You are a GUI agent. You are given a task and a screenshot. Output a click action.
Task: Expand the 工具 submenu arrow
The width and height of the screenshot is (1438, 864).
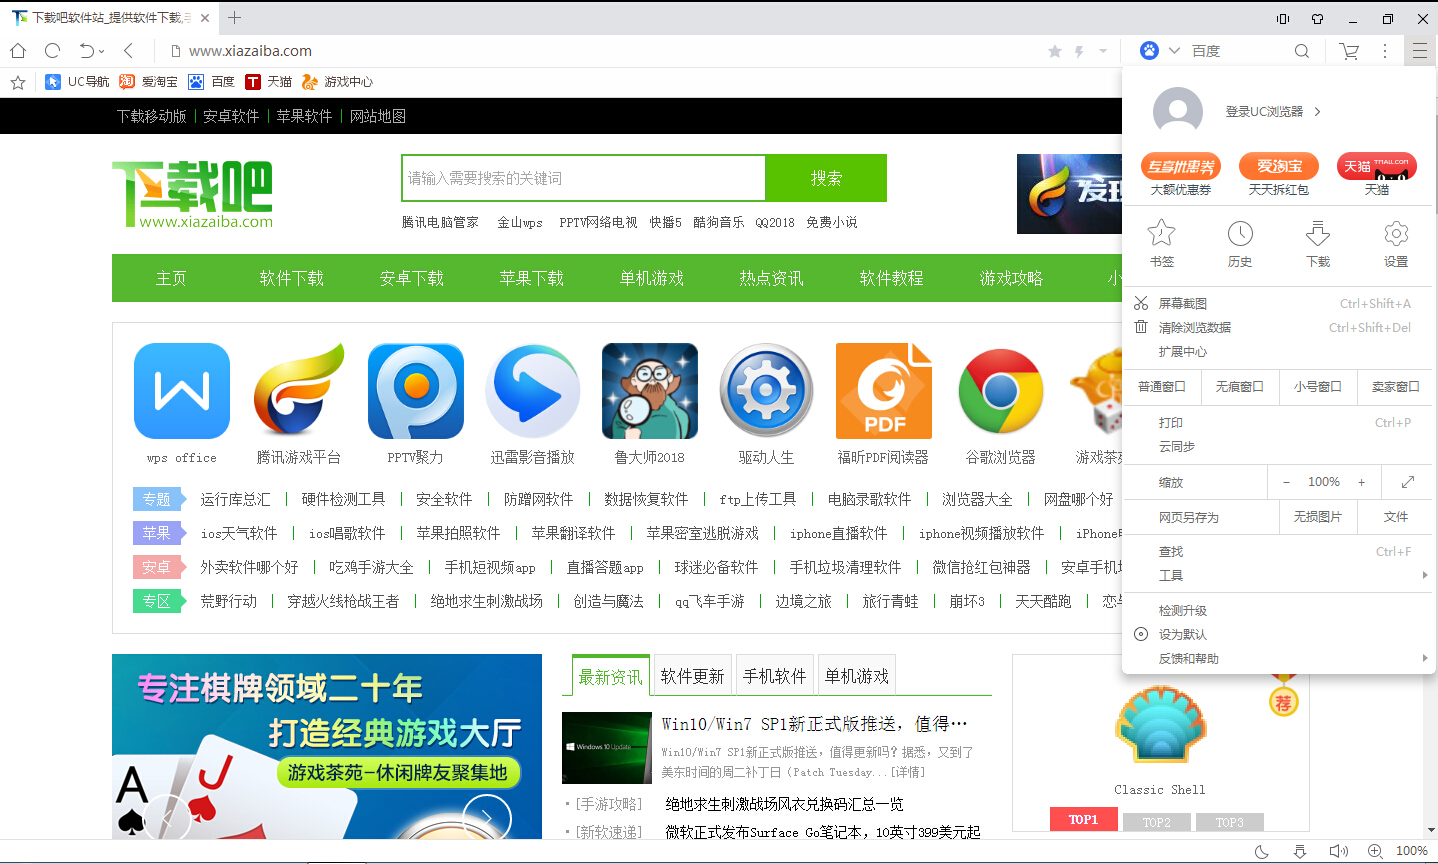1424,574
